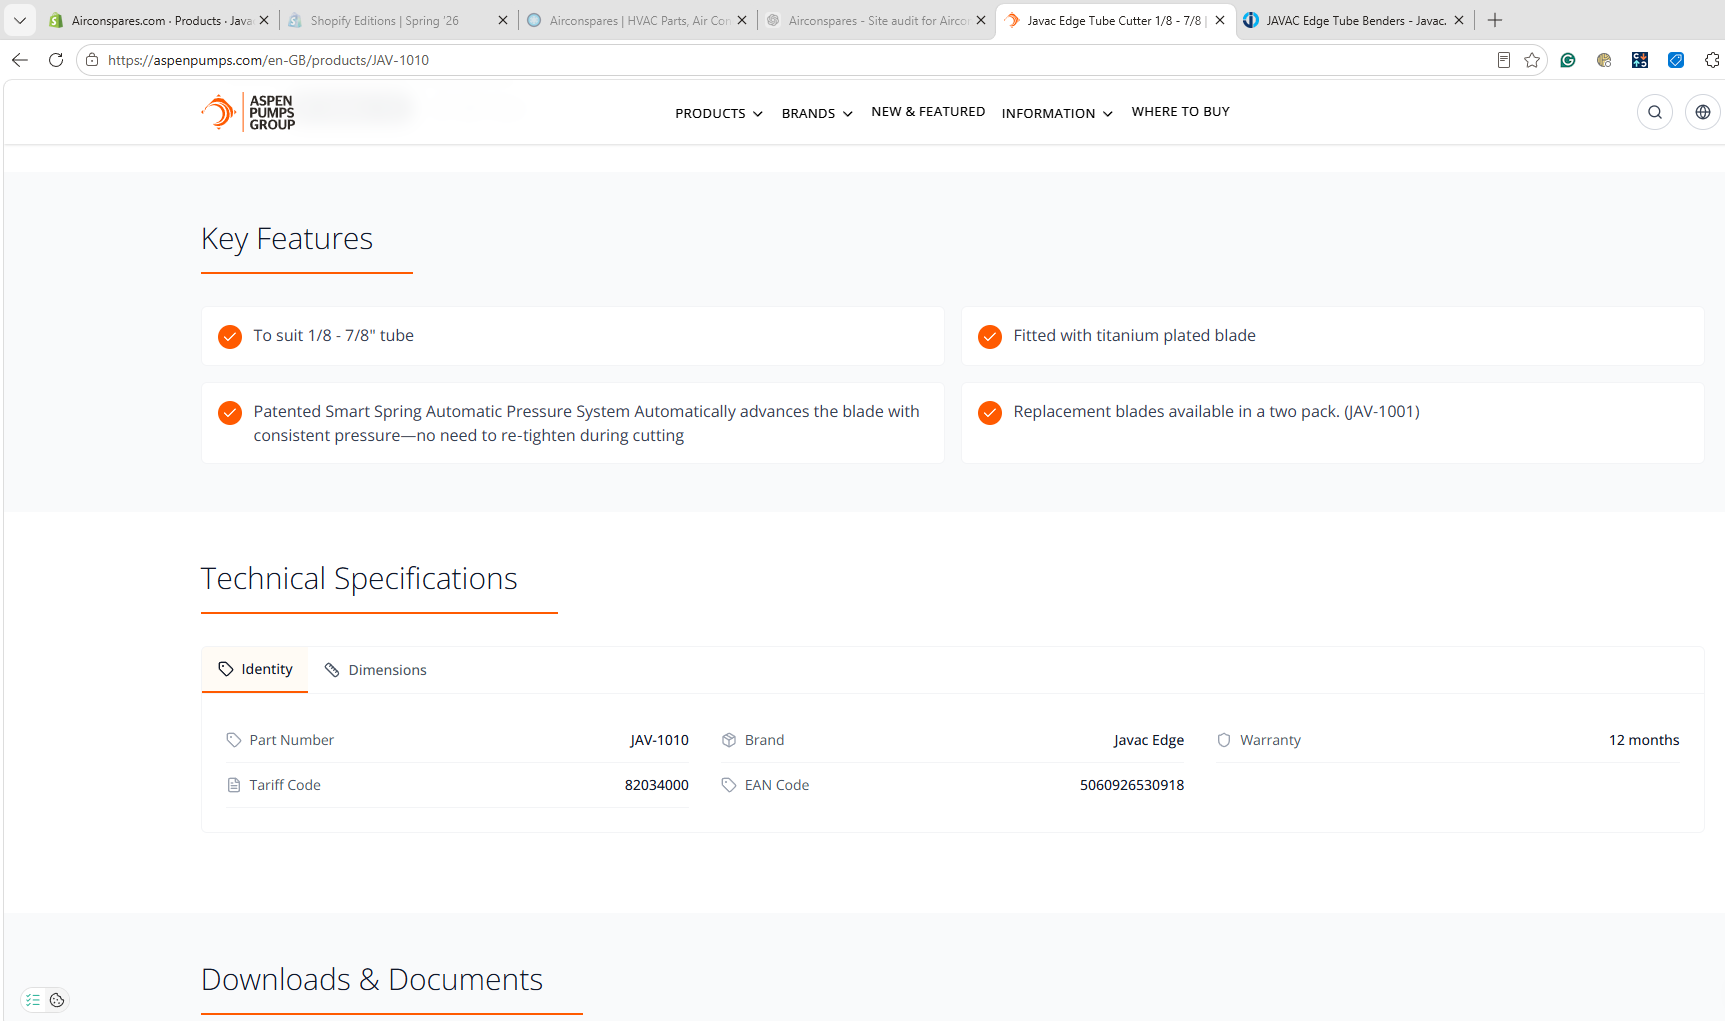This screenshot has width=1725, height=1021.
Task: Open the Grammarly extension icon
Action: 1568,60
